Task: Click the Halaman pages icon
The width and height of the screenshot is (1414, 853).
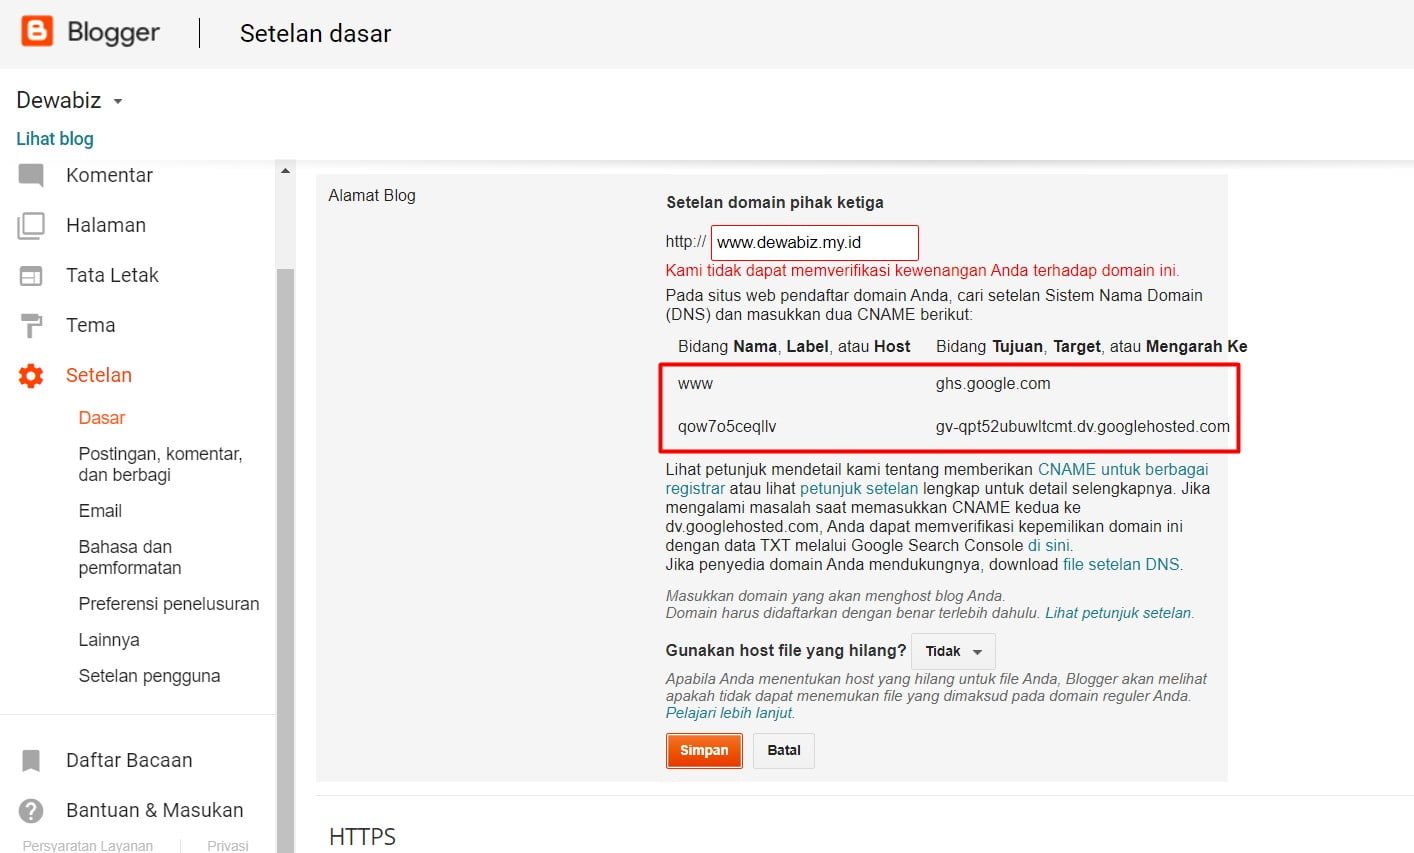Action: tap(31, 226)
